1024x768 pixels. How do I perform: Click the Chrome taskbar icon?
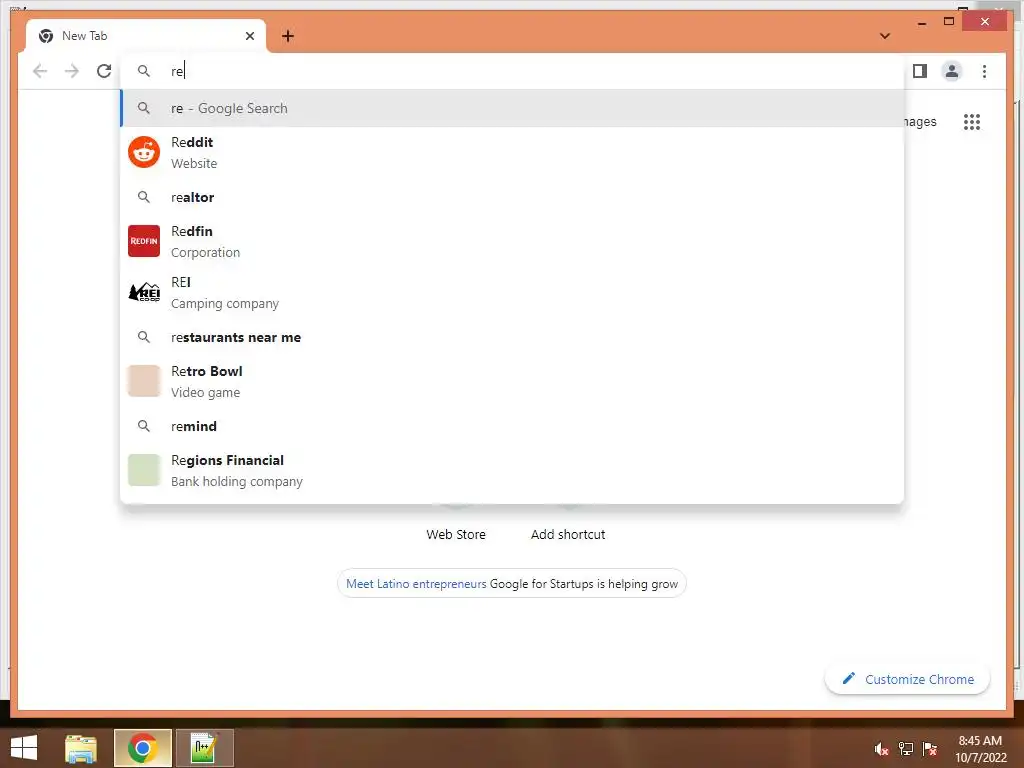[142, 748]
